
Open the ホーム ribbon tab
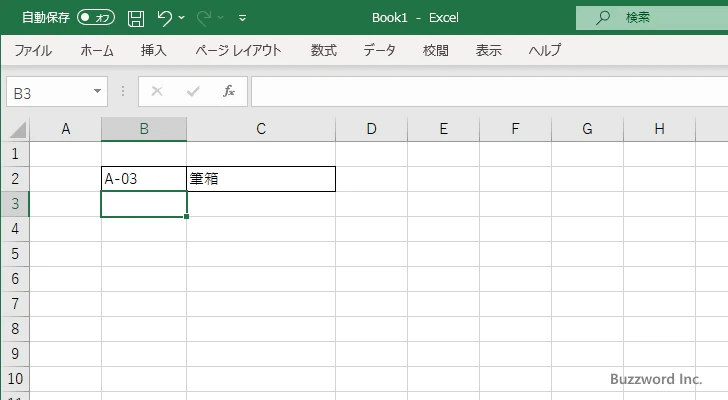(97, 50)
